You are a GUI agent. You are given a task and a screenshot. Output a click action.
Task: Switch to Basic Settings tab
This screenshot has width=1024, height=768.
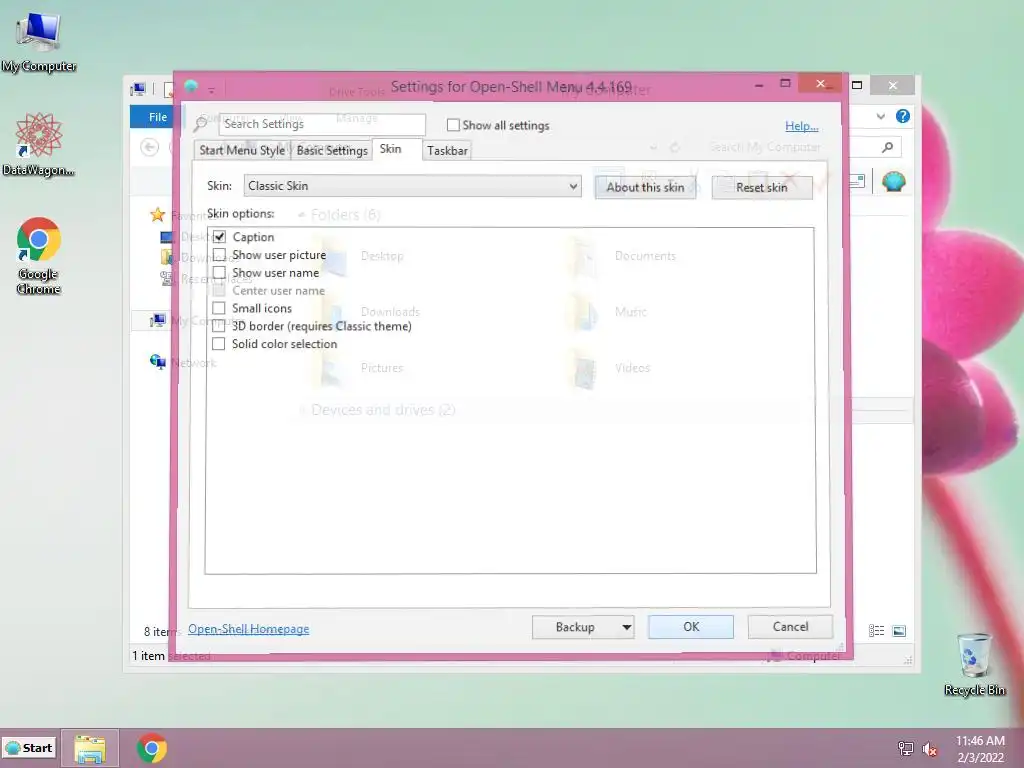tap(332, 150)
